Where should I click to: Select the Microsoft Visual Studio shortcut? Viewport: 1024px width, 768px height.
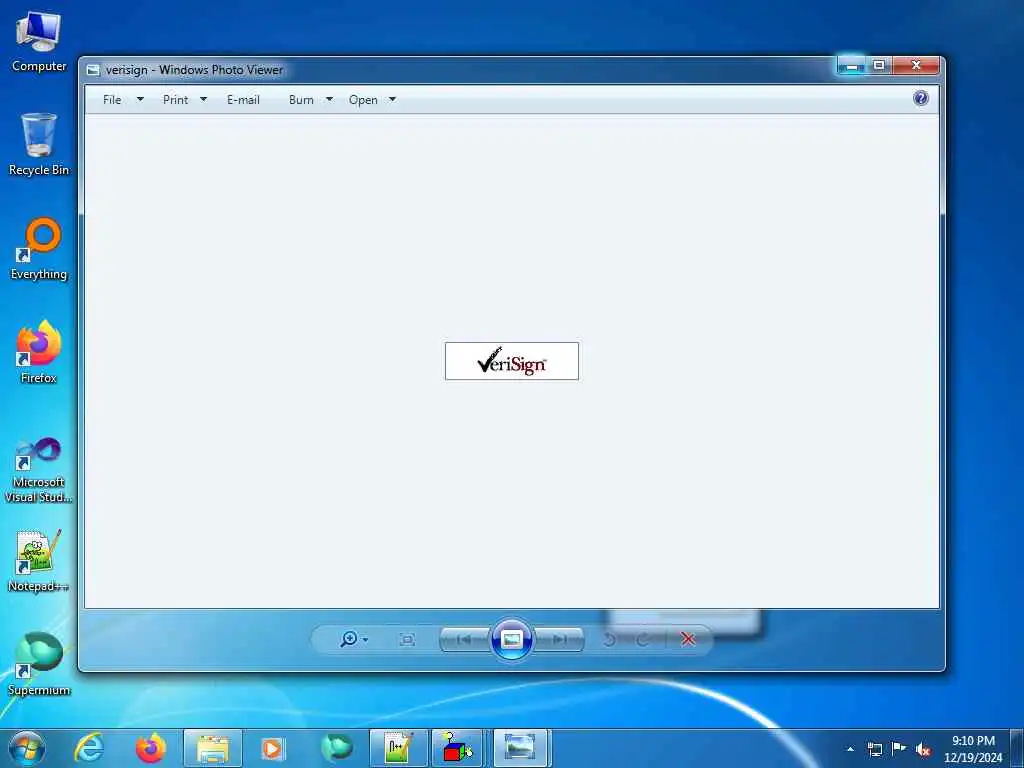(39, 470)
